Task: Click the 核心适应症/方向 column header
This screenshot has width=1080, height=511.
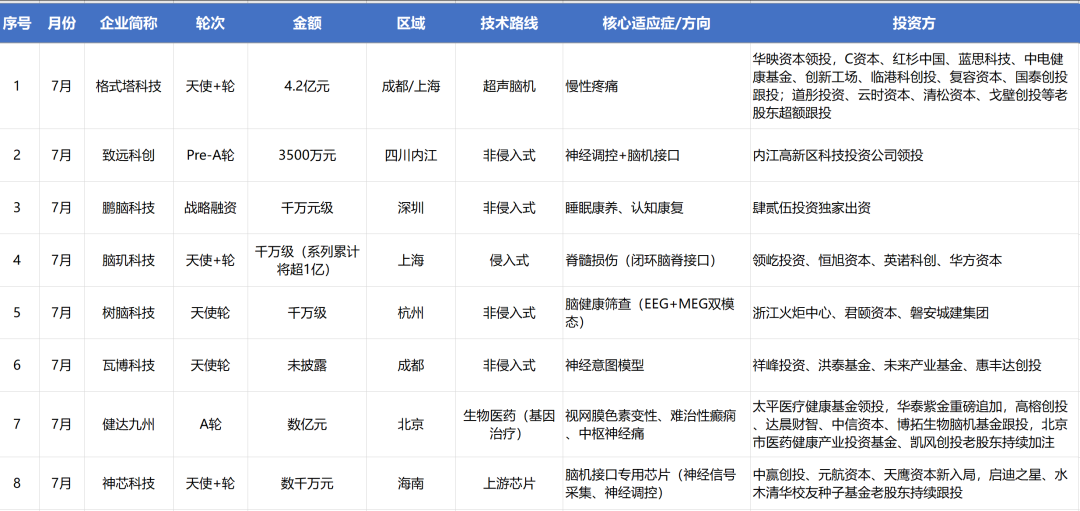Action: pos(656,23)
